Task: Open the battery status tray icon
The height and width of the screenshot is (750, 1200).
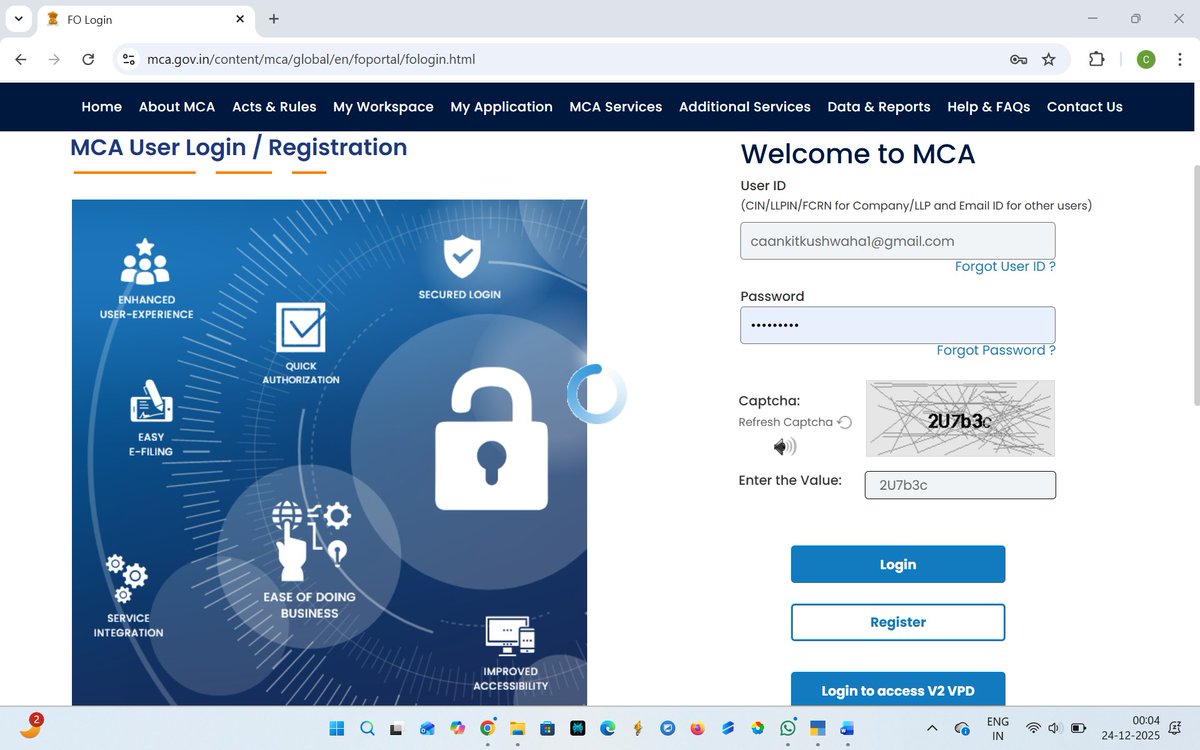Action: click(1079, 728)
